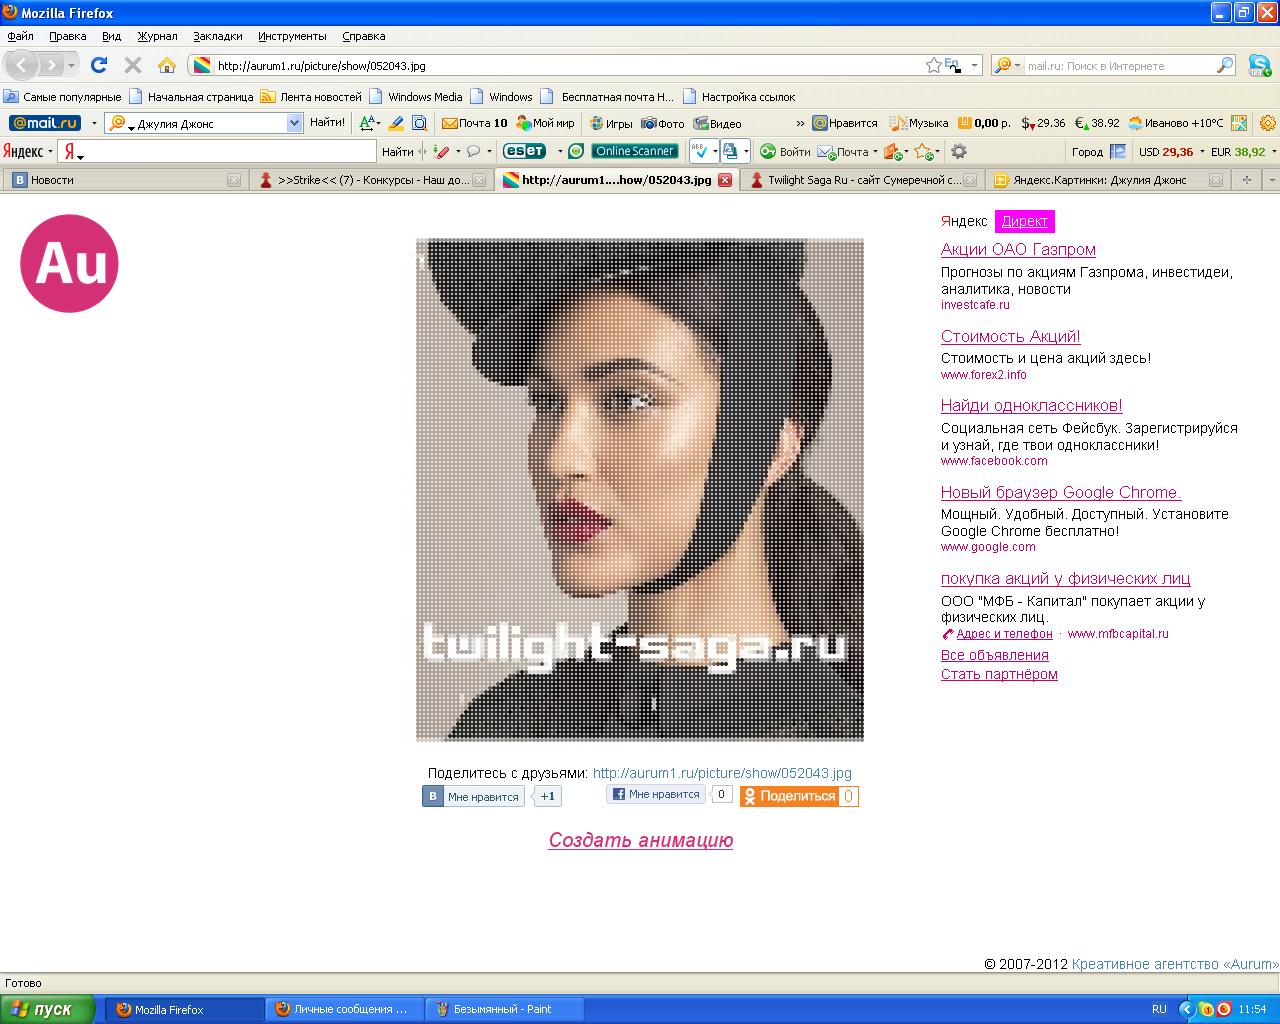Open the back/forward history dropdown arrow
Viewport: 1280px width, 1024px height.
pos(71,65)
